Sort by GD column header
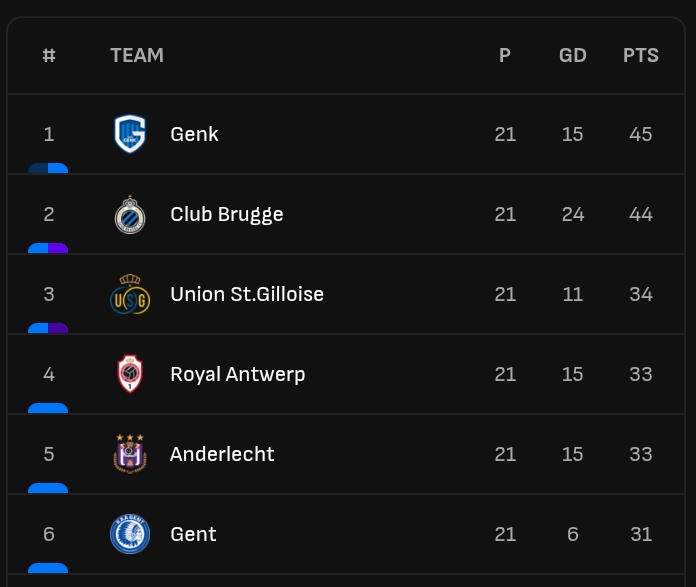The image size is (696, 587). 573,56
